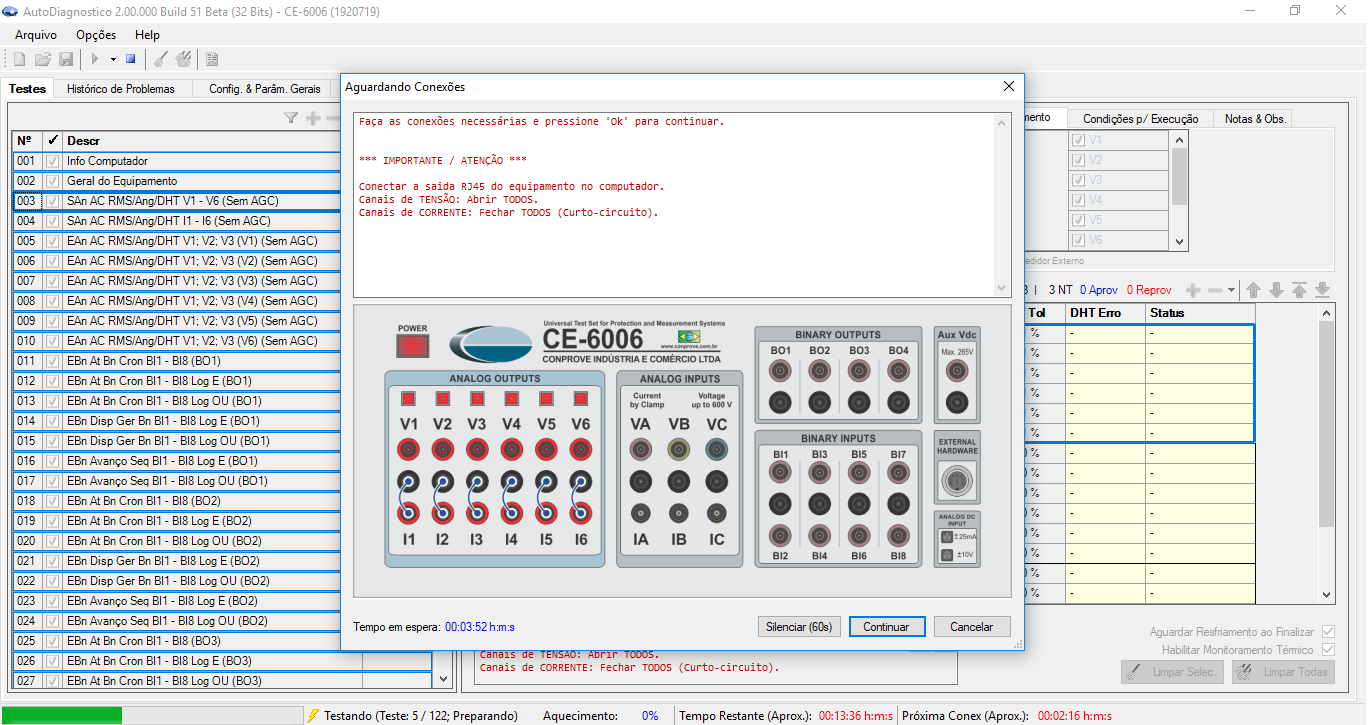Click the report document toolbar icon
Image resolution: width=1371 pixels, height=725 pixels.
[x=212, y=60]
